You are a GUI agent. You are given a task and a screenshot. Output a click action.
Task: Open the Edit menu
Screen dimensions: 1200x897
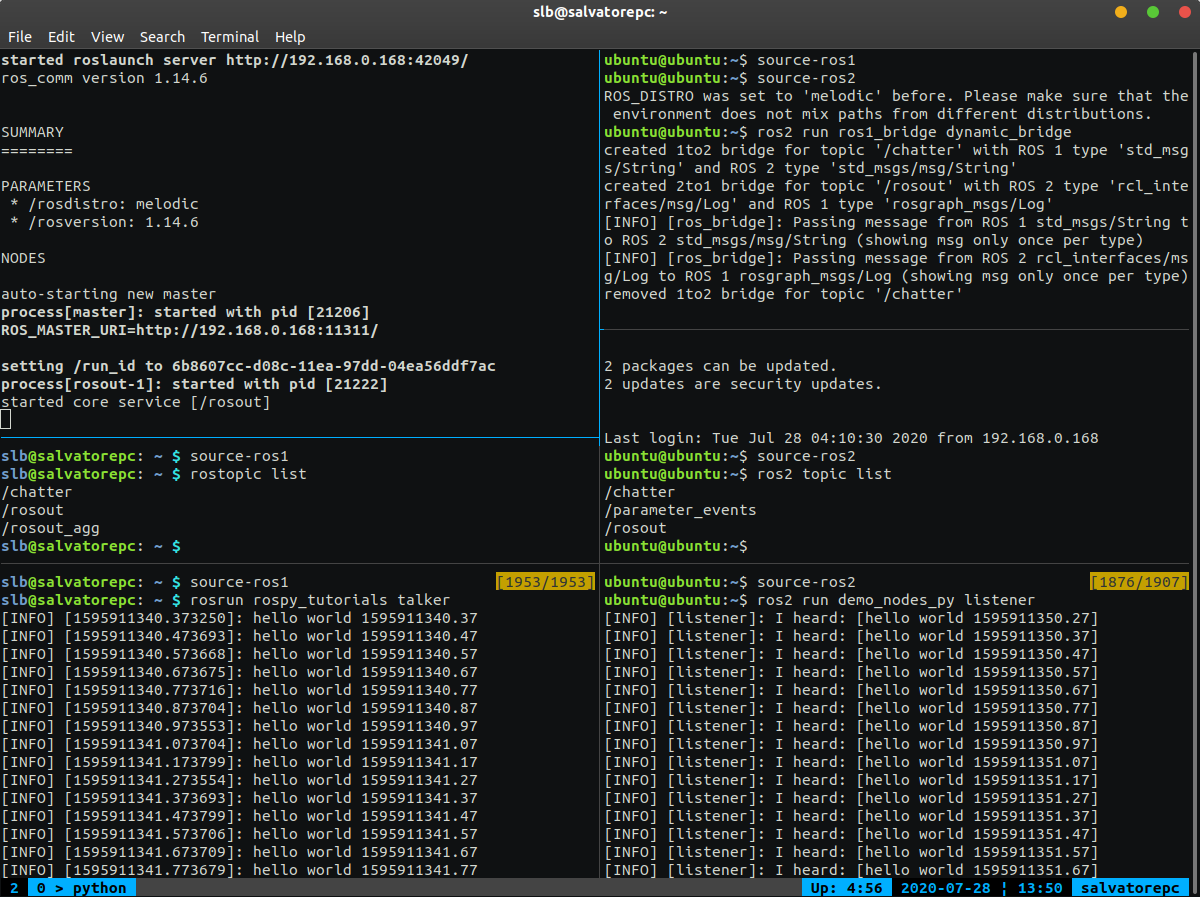pyautogui.click(x=61, y=37)
